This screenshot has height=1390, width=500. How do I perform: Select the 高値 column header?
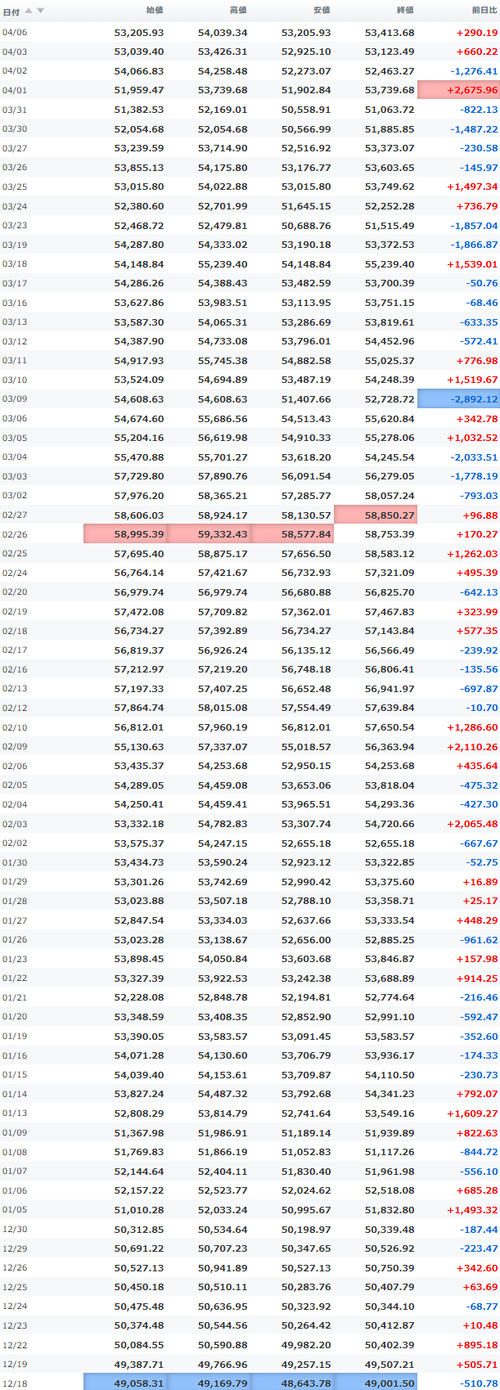(237, 11)
